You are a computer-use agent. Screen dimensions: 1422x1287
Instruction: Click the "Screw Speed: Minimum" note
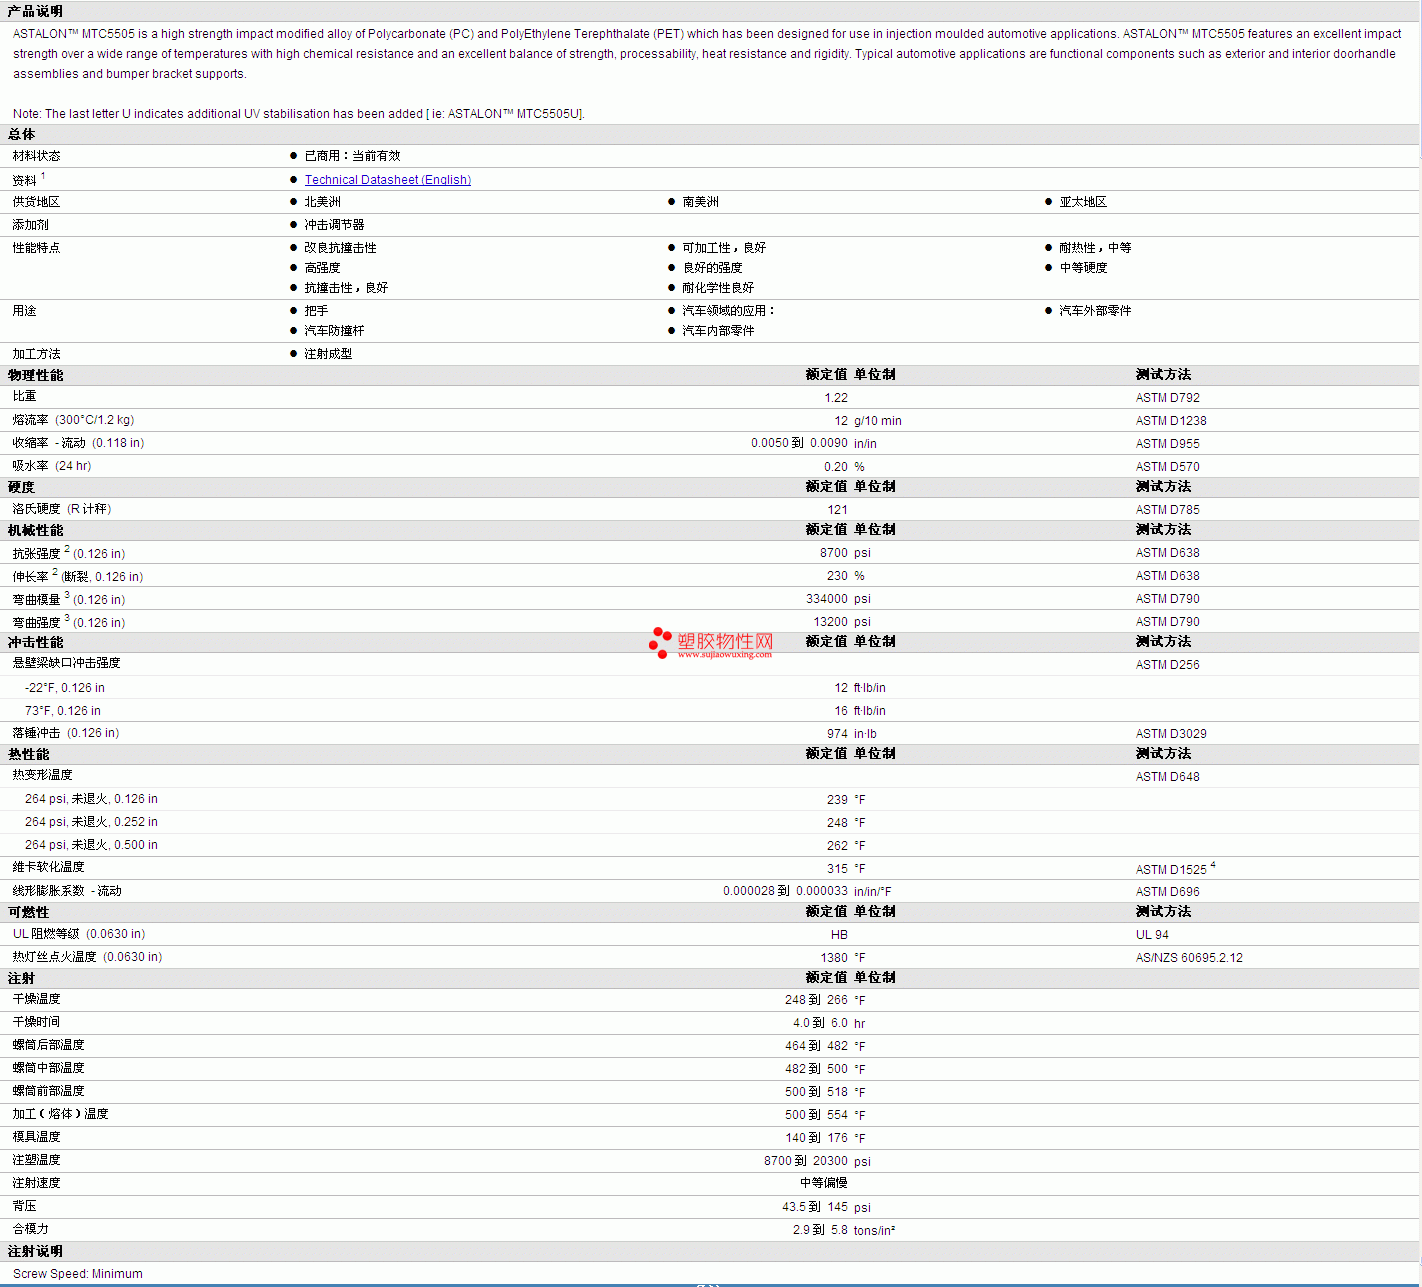(x=78, y=1274)
